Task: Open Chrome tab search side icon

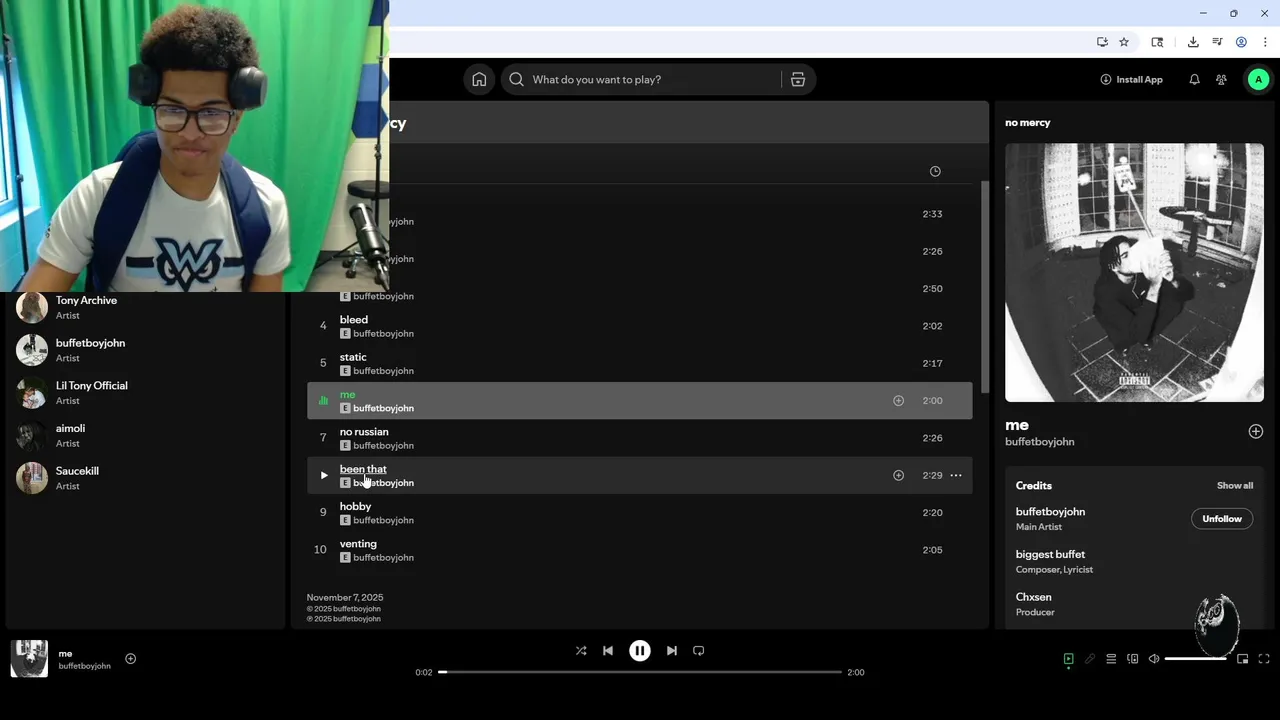Action: tap(1157, 42)
